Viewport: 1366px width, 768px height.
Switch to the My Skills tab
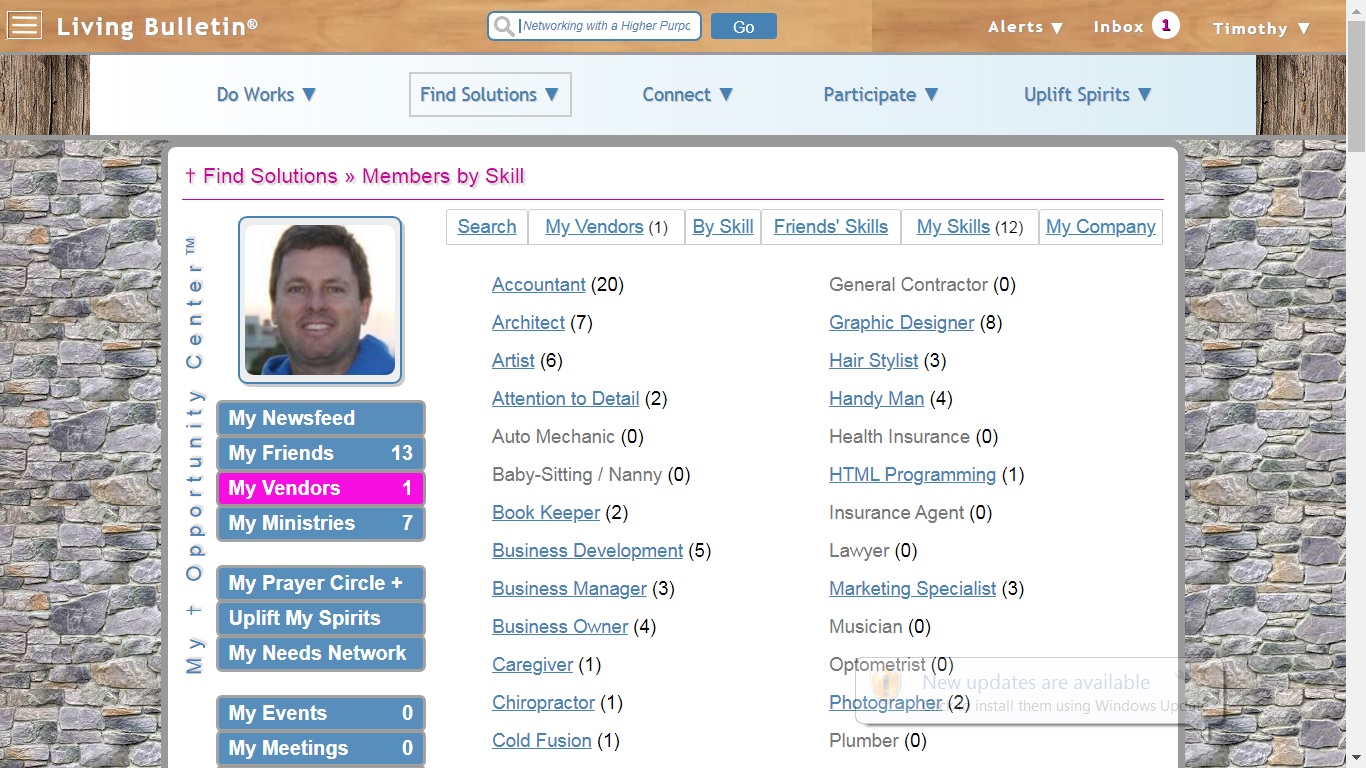[x=970, y=227]
